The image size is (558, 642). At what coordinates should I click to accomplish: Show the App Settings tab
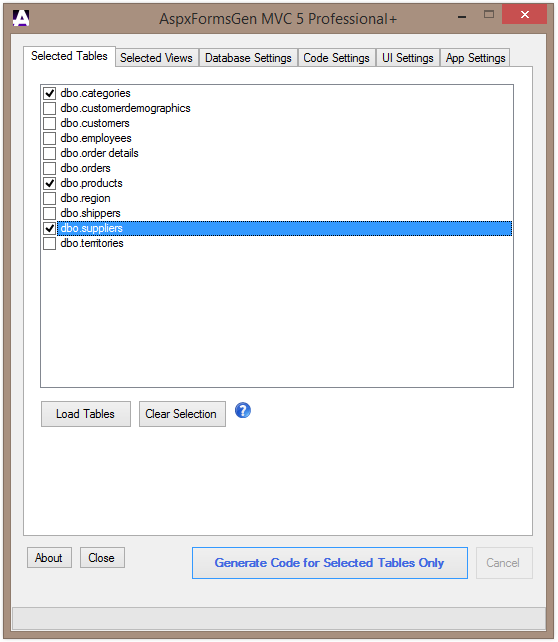(x=475, y=58)
